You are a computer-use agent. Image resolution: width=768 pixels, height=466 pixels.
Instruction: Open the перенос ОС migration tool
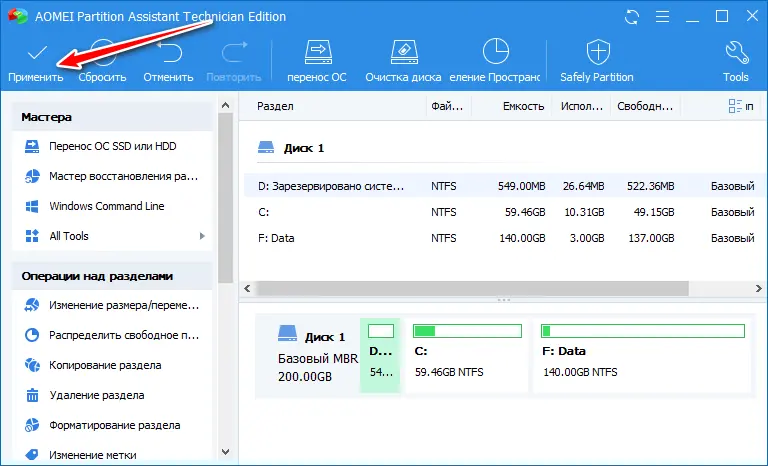(x=316, y=59)
